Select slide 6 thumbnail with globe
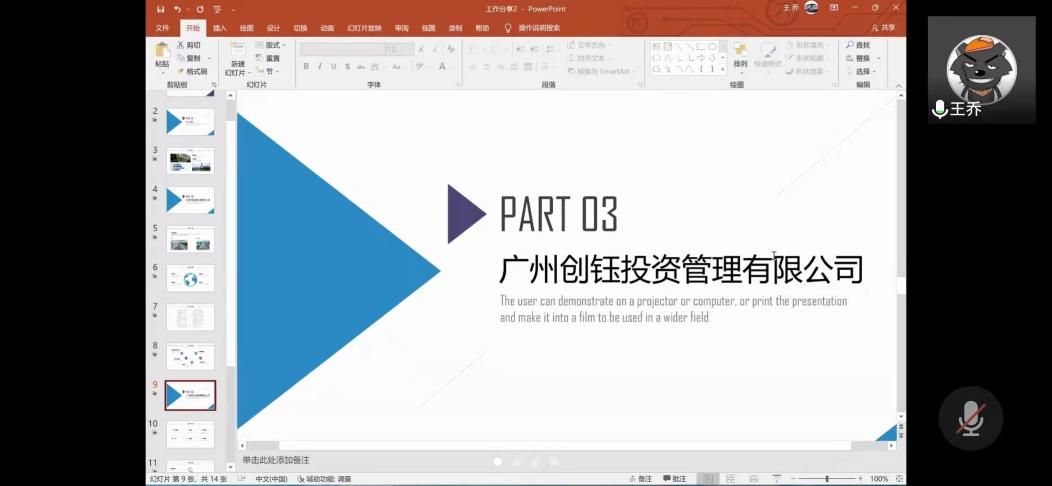 [x=191, y=278]
